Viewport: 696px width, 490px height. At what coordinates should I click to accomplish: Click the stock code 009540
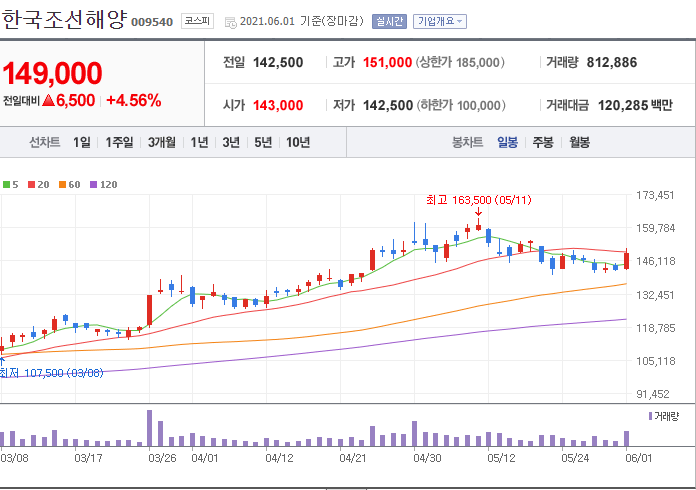pos(152,22)
